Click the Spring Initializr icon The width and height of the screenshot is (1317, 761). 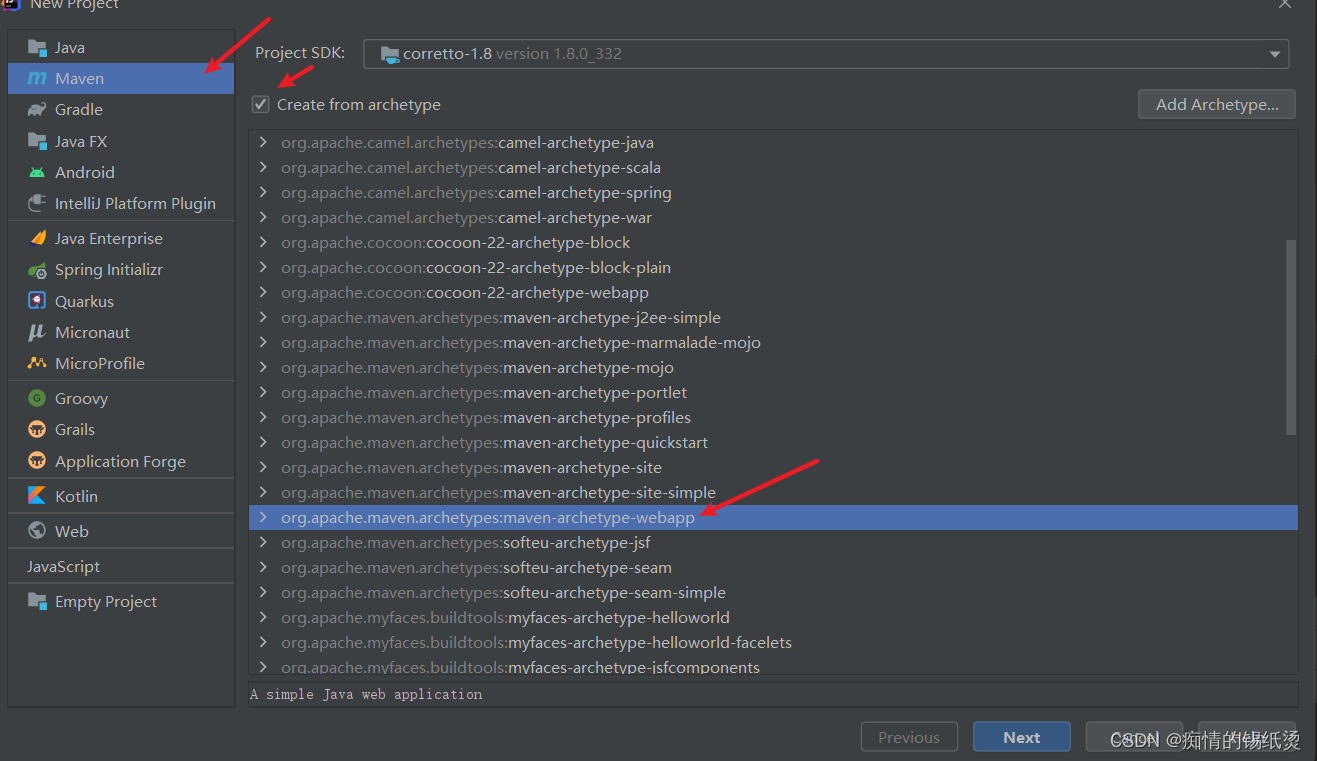[37, 270]
